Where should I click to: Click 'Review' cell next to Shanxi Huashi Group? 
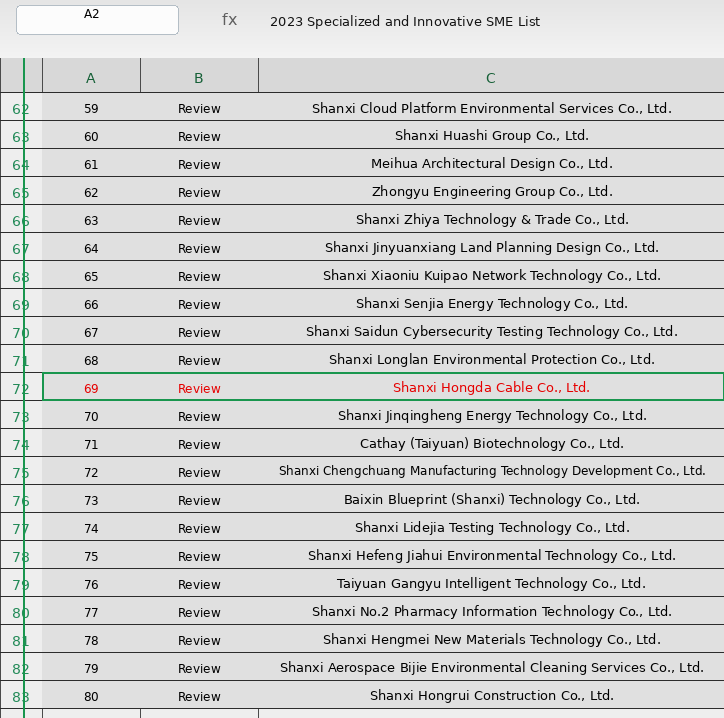(x=199, y=137)
